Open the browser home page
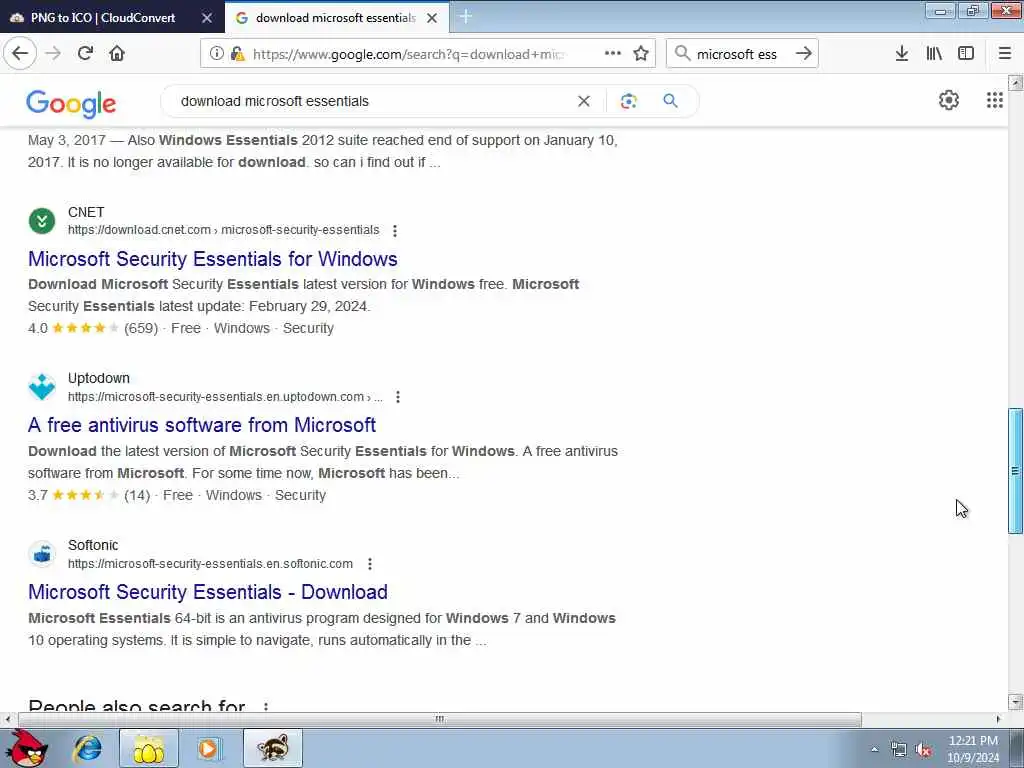Screen dimensions: 1024x768 (x=117, y=54)
